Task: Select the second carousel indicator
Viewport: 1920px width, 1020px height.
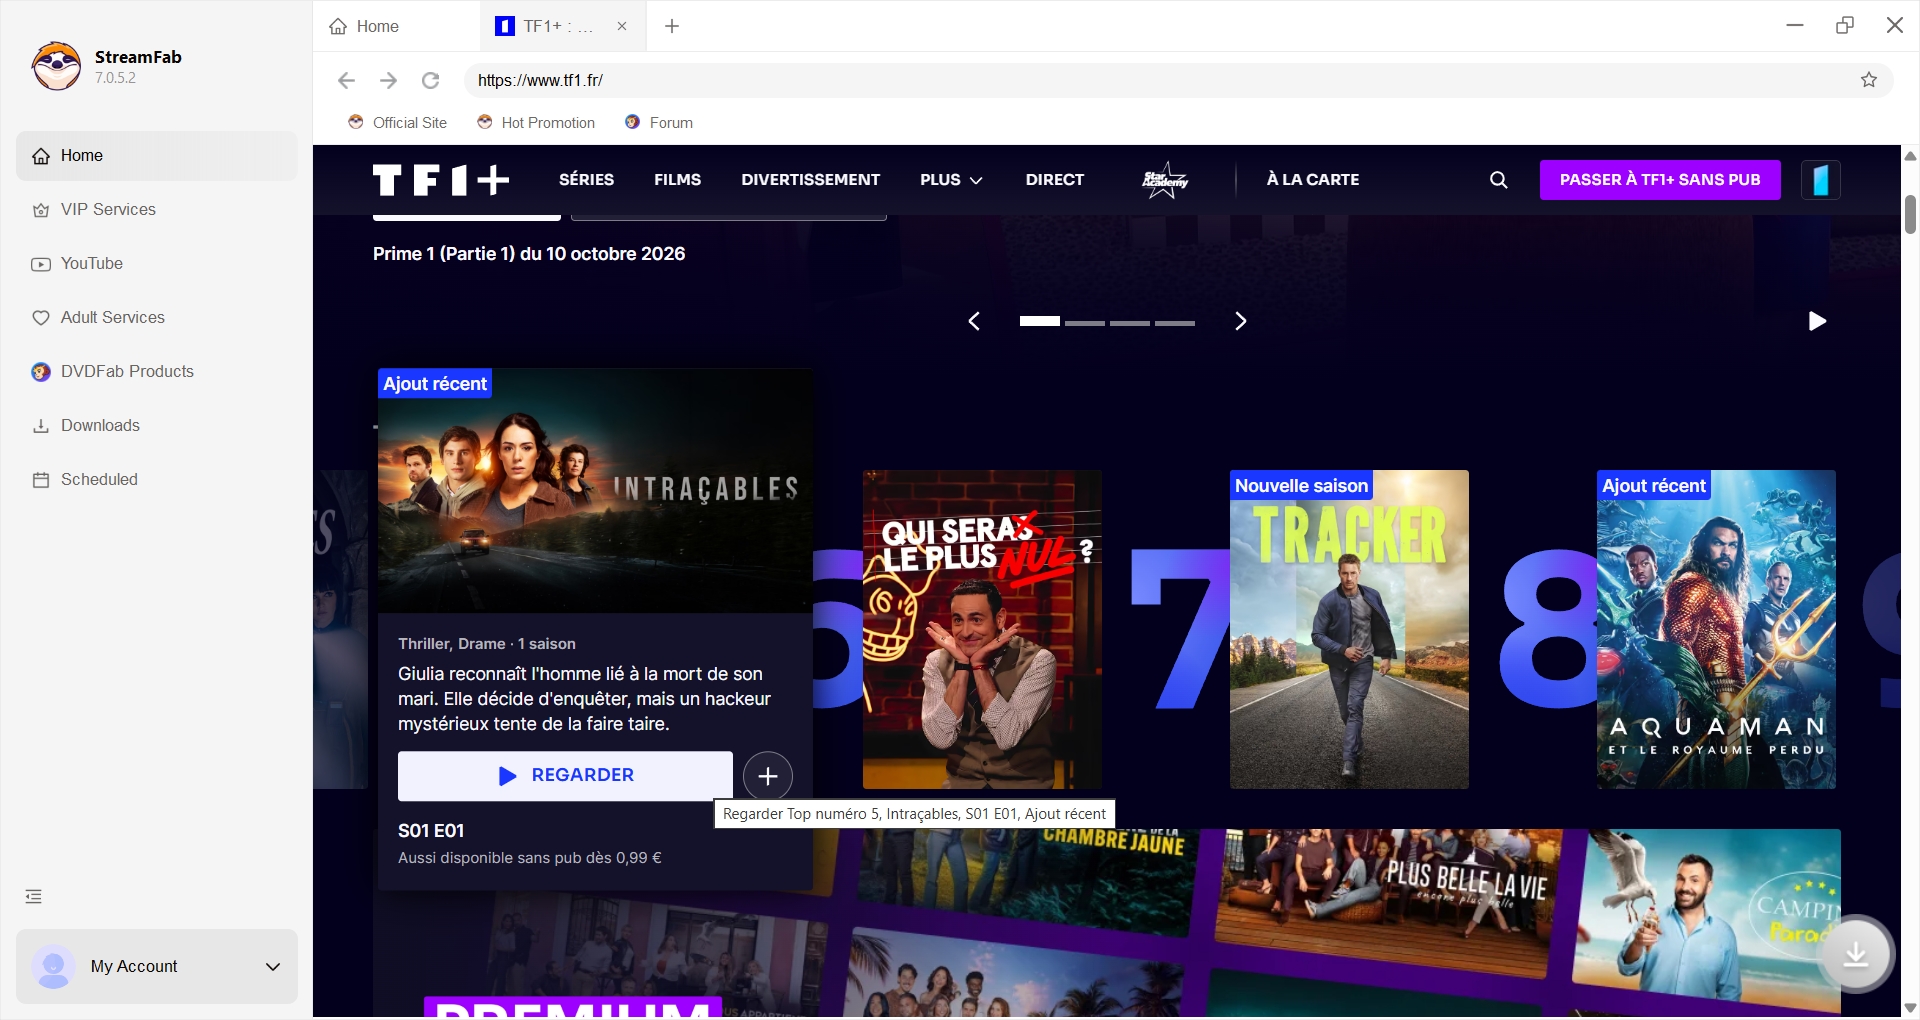Action: click(x=1085, y=323)
